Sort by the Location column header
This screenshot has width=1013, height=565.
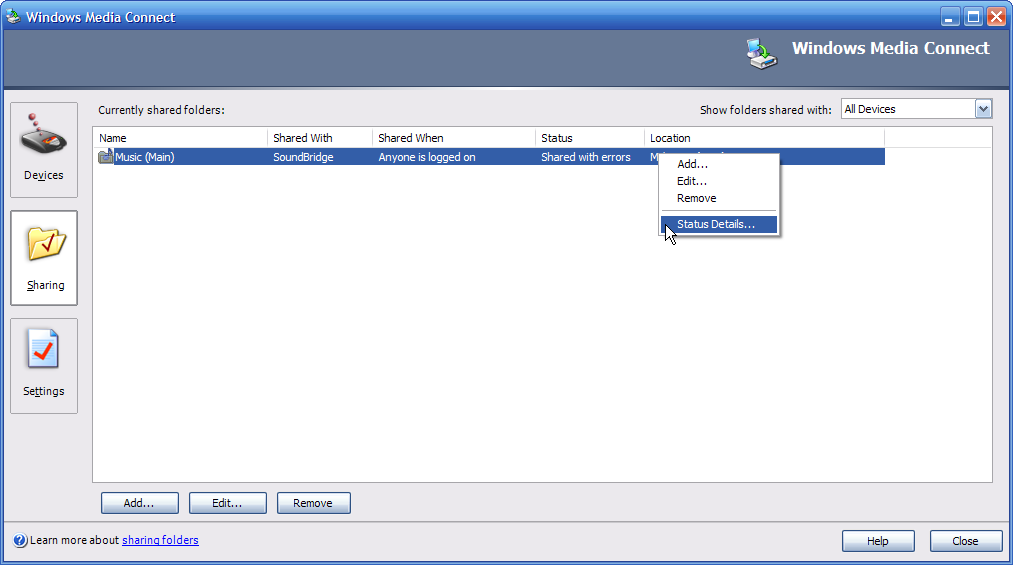(764, 138)
